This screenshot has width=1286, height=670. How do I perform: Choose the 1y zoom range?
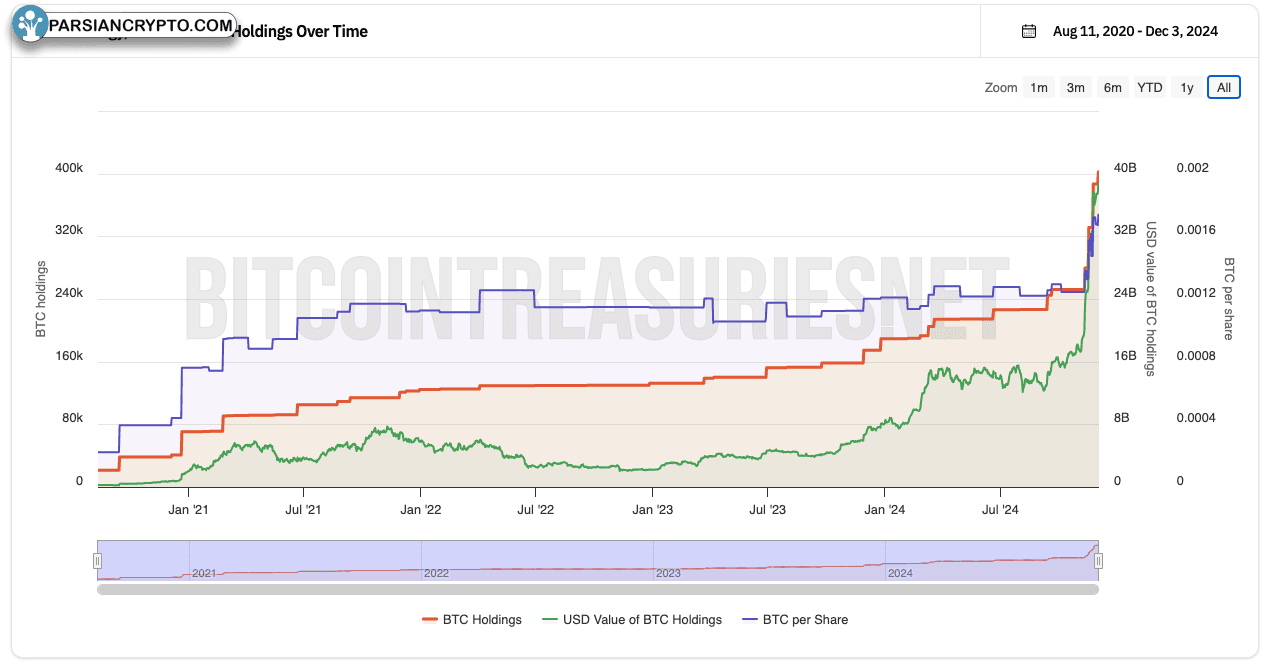1187,88
